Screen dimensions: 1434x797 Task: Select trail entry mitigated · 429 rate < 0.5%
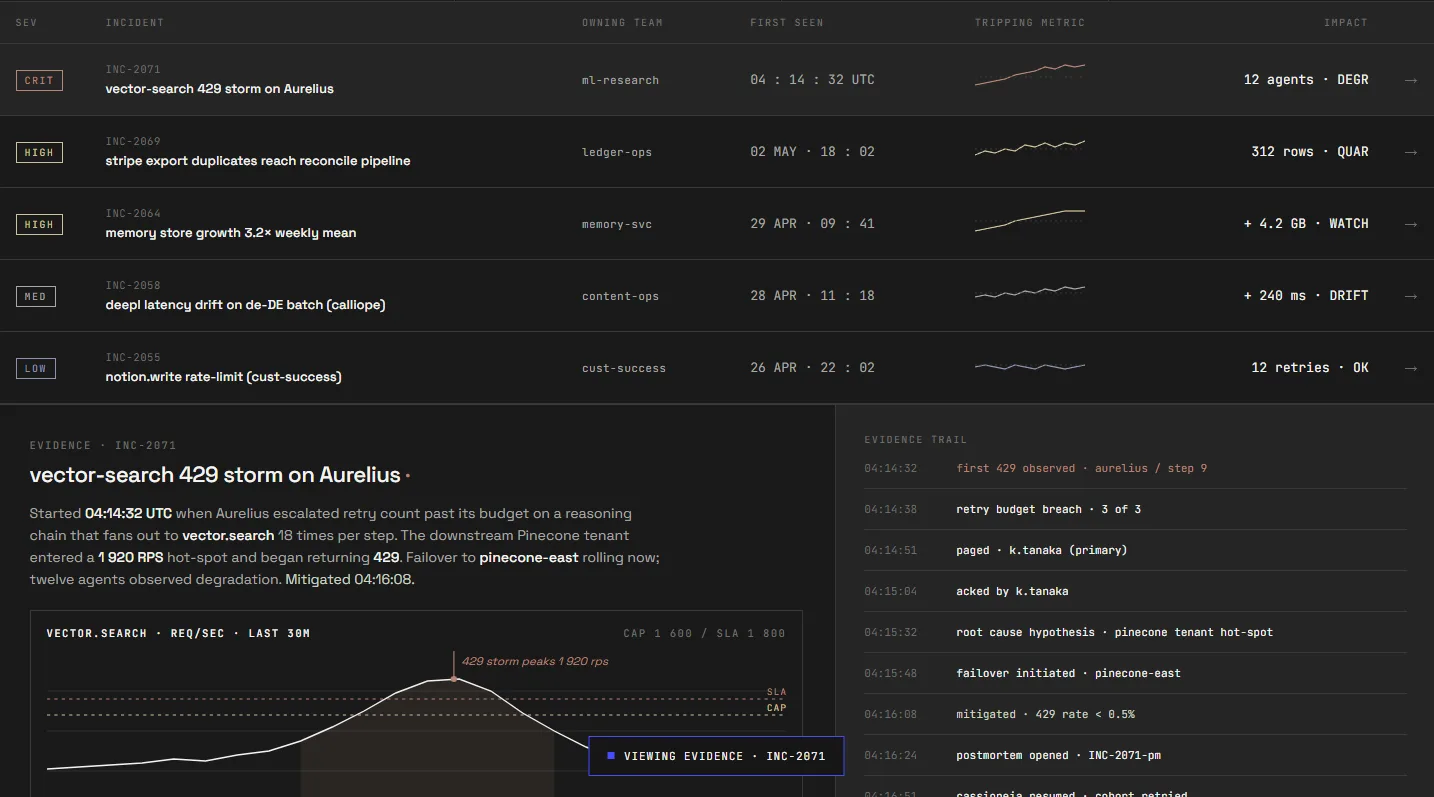[1135, 714]
